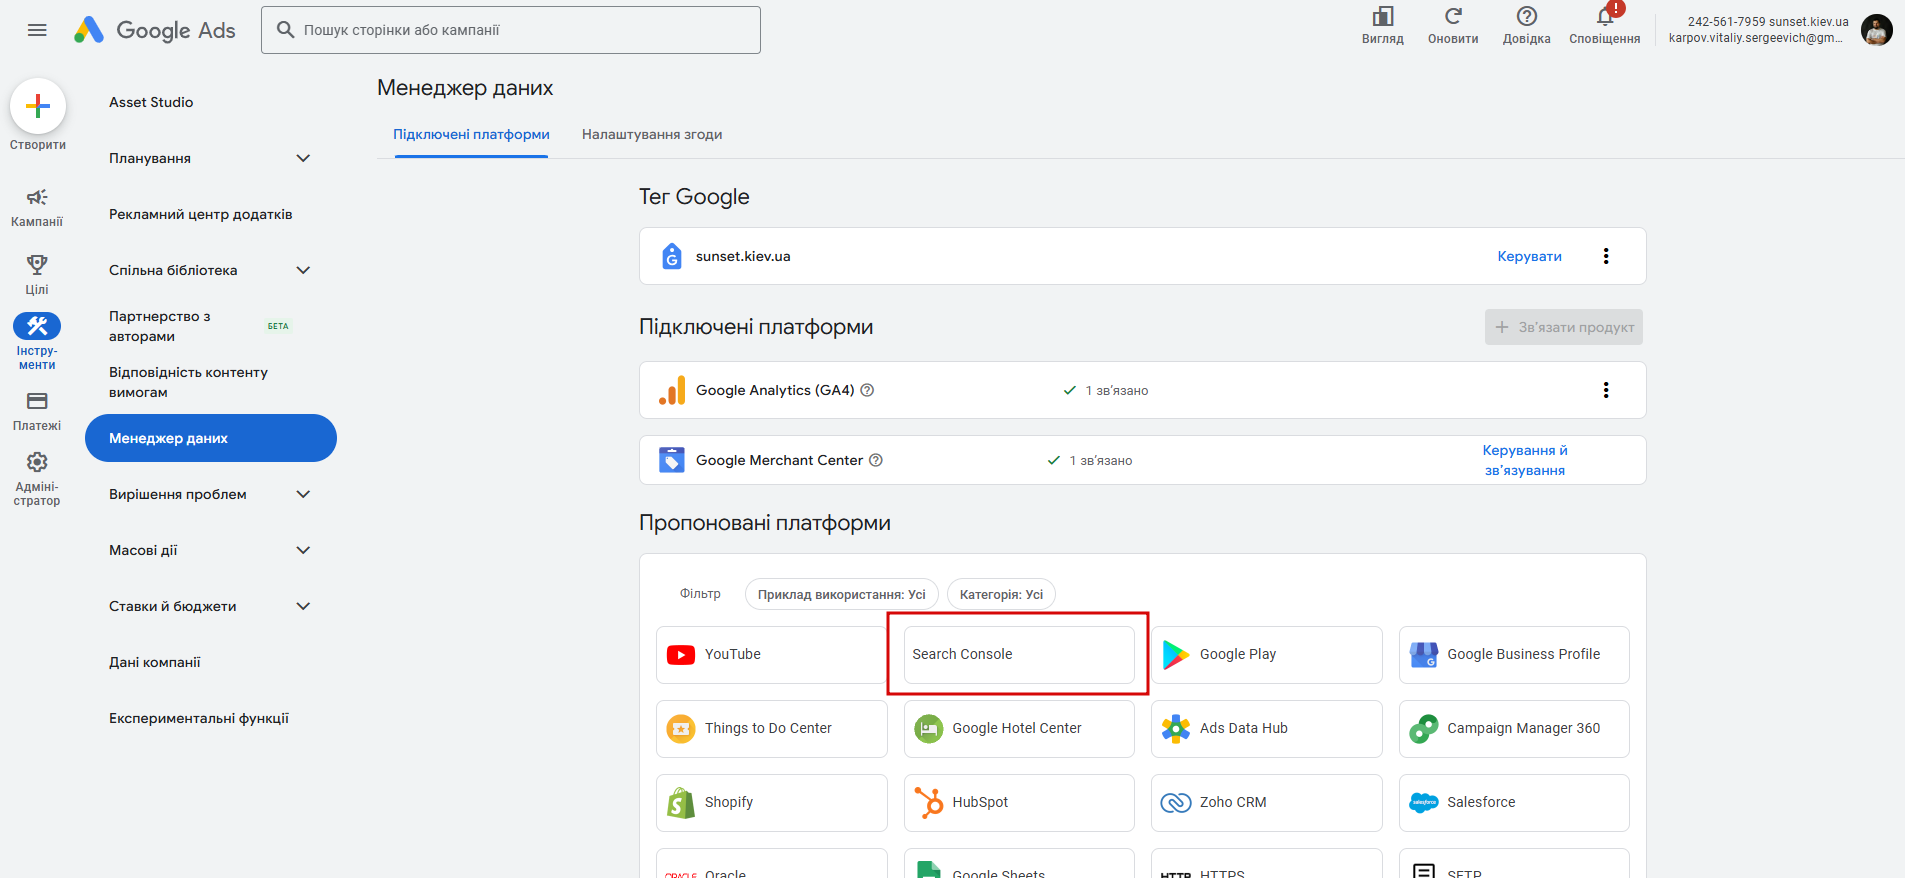This screenshot has height=878, width=1905.
Task: Open Asset Studio menu item
Action: click(151, 102)
